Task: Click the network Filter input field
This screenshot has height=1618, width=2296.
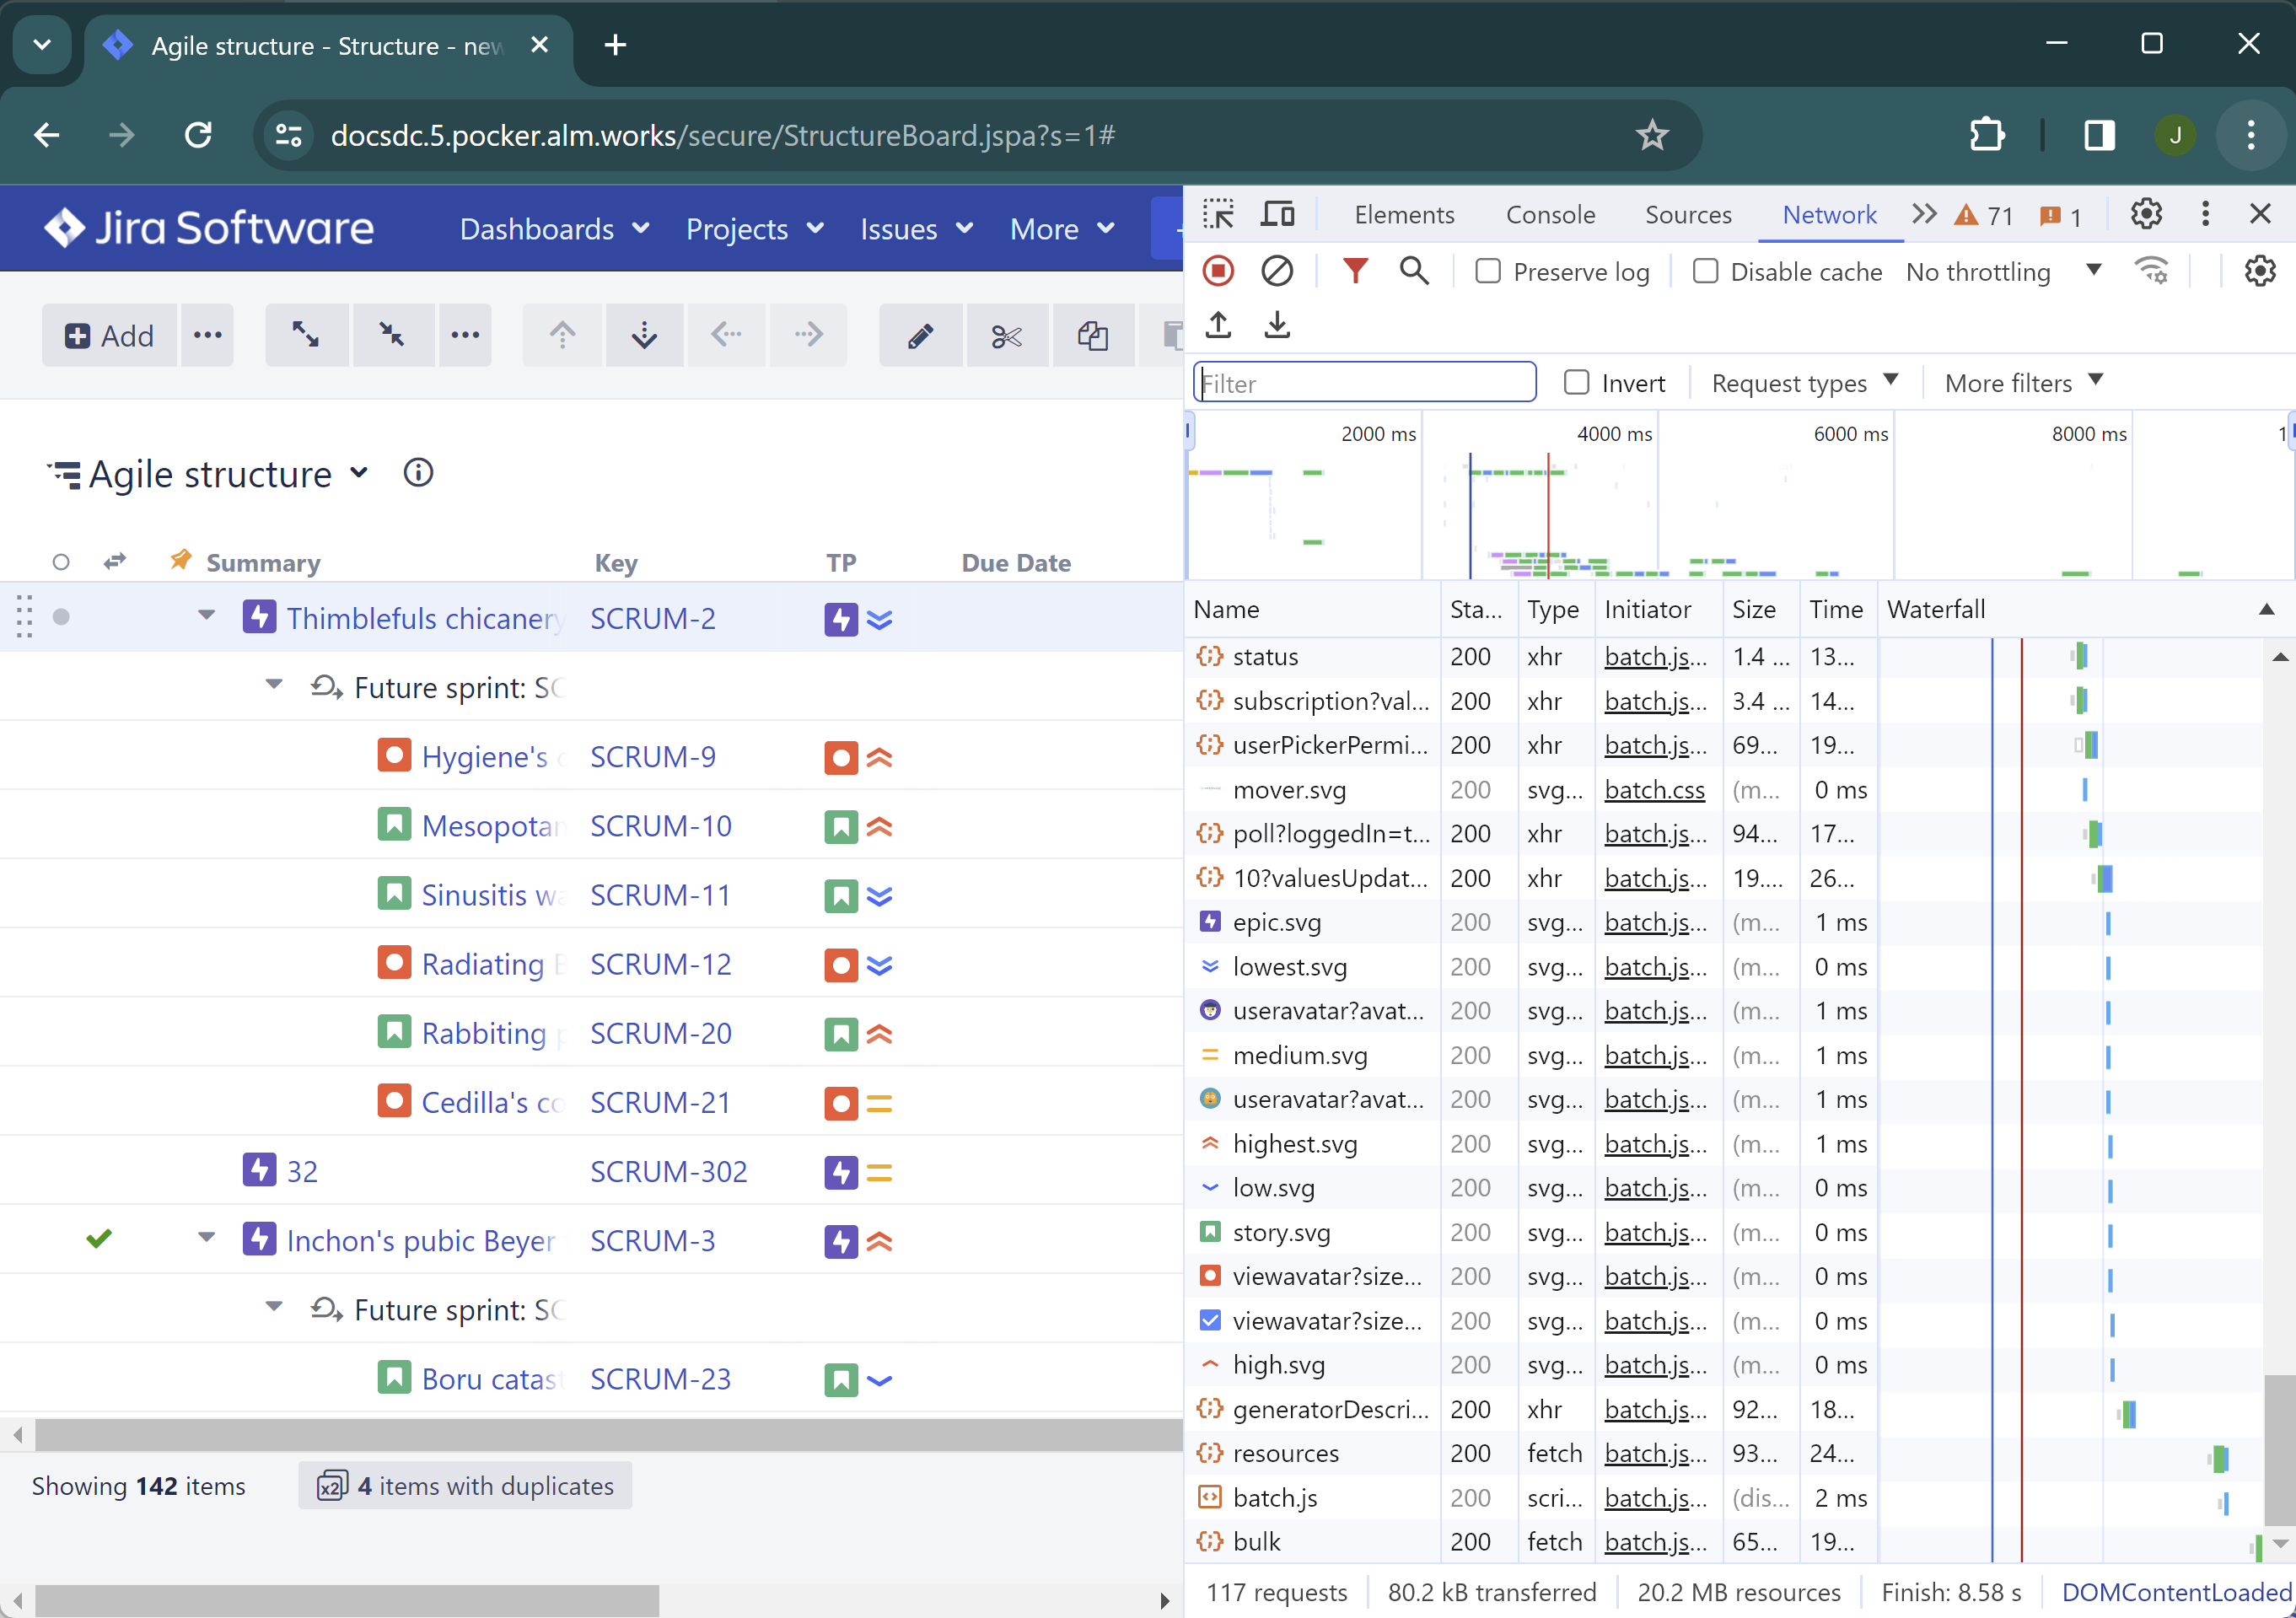Action: pyautogui.click(x=1364, y=382)
